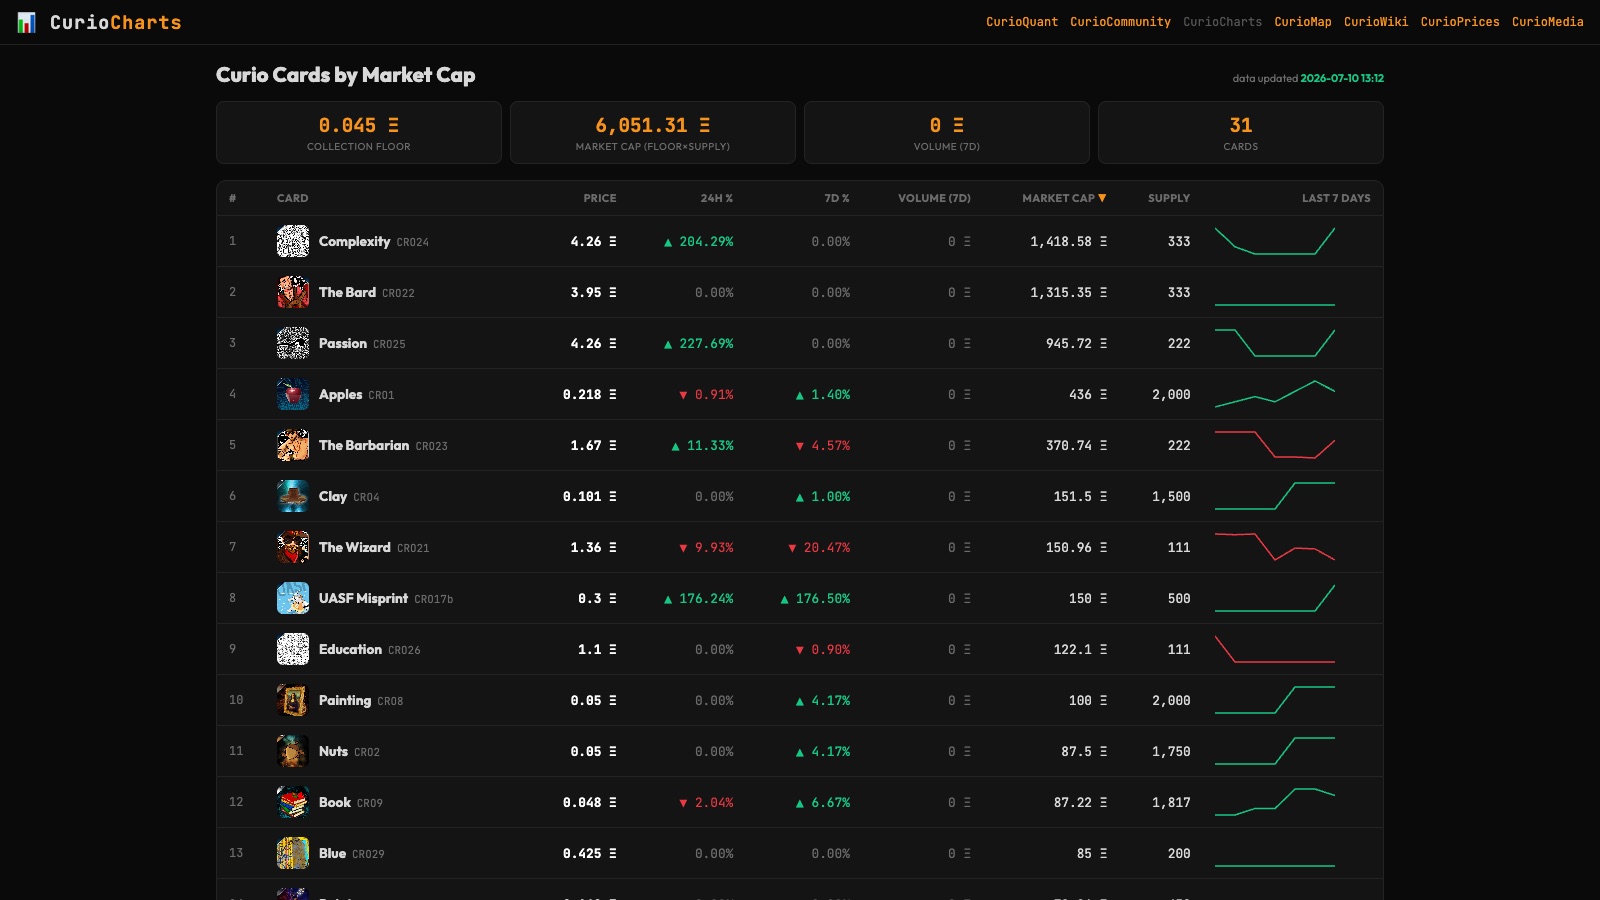Click the Book card artwork icon

coord(293,802)
